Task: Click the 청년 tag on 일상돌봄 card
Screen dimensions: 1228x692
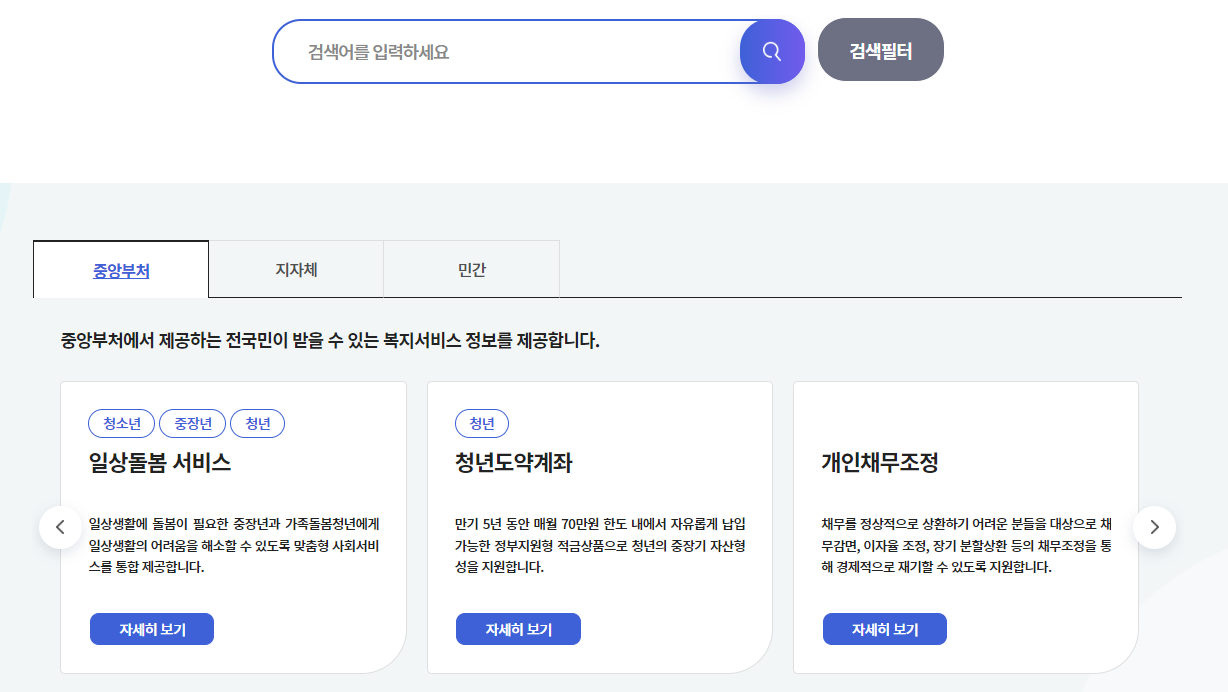Action: pos(257,423)
